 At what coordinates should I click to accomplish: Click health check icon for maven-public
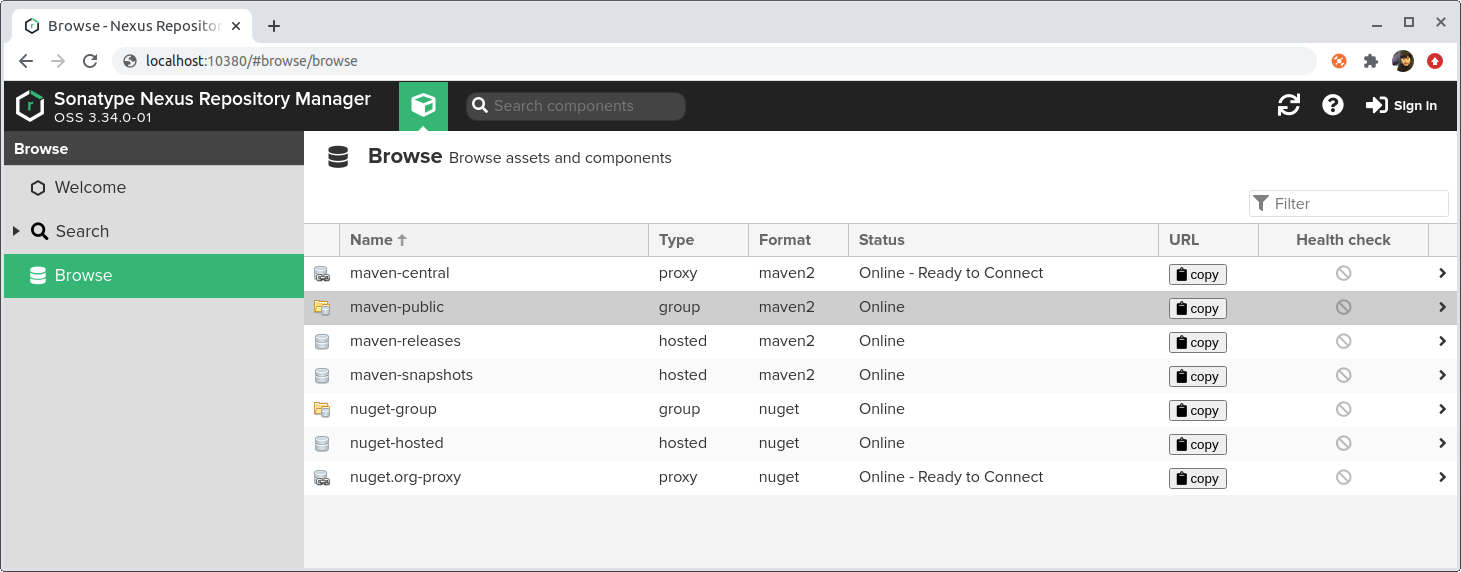tap(1343, 307)
